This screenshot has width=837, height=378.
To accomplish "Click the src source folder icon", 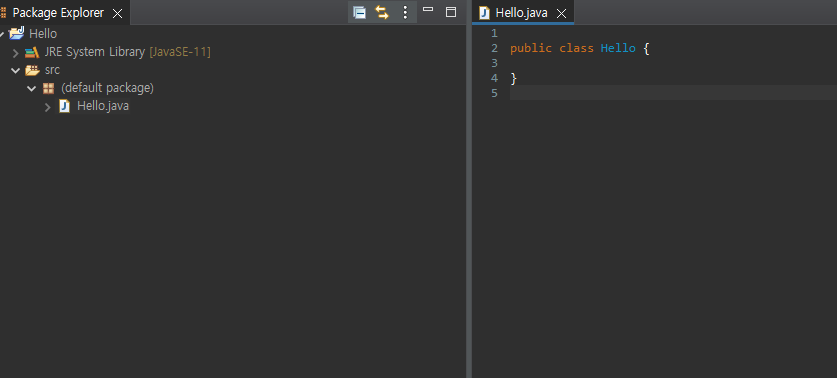I will pyautogui.click(x=33, y=70).
